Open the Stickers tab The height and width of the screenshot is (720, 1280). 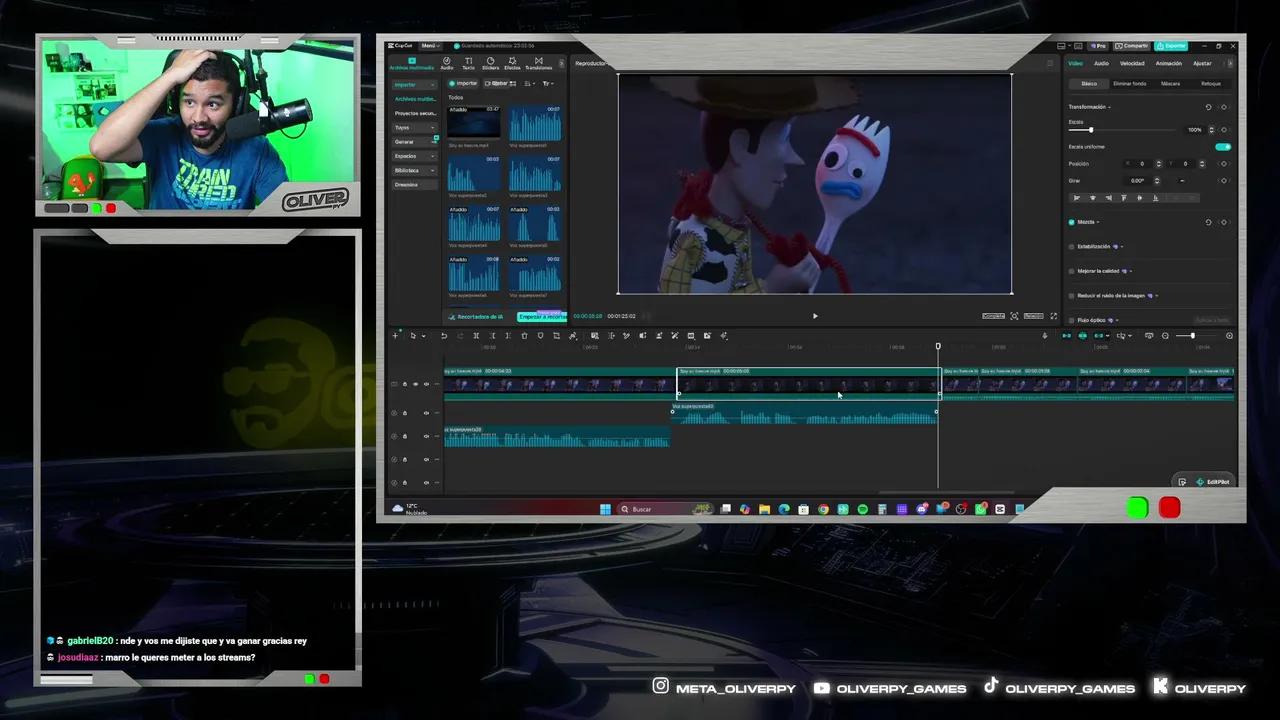[490, 63]
